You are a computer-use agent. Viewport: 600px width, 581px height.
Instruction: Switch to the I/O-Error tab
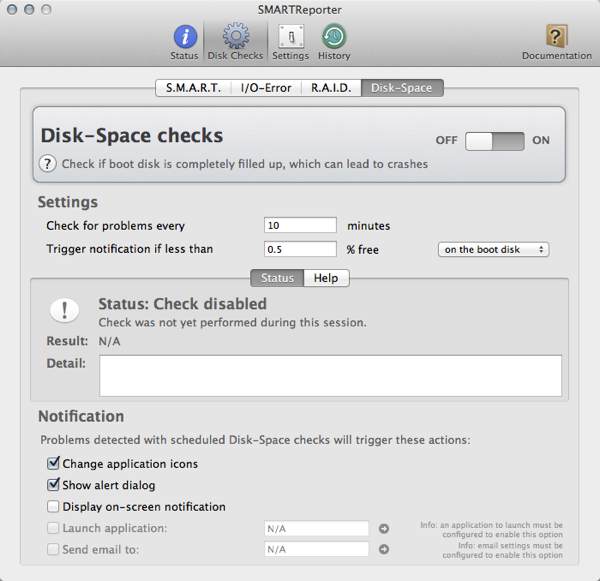tap(266, 88)
